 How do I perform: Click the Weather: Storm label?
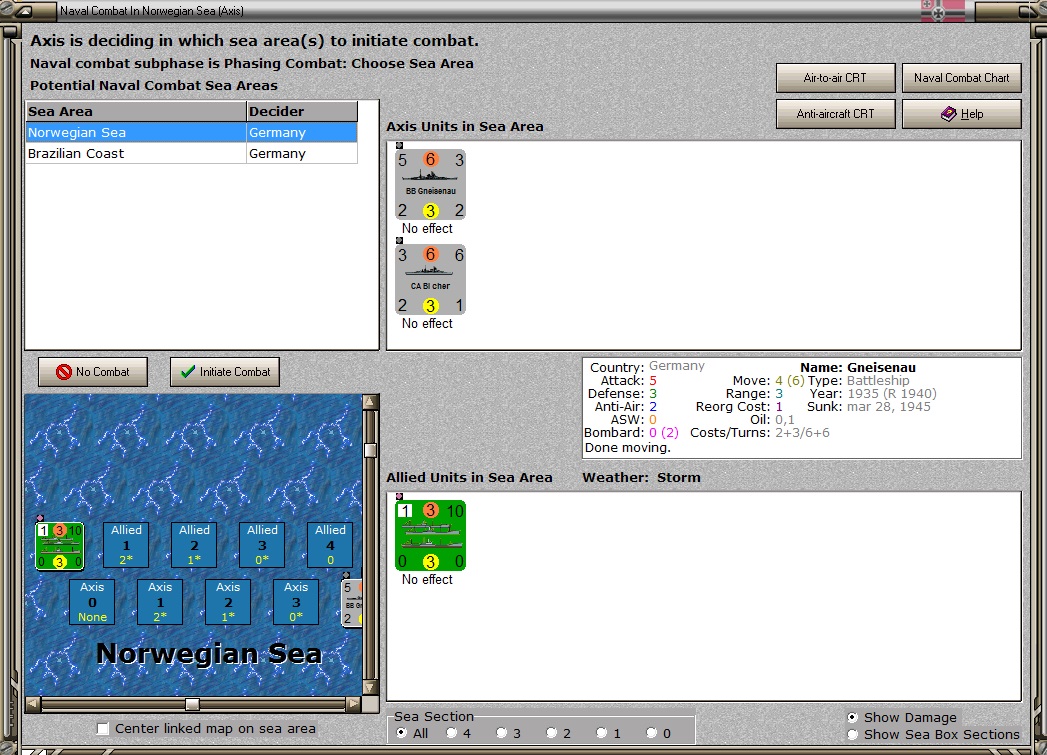pyautogui.click(x=641, y=477)
